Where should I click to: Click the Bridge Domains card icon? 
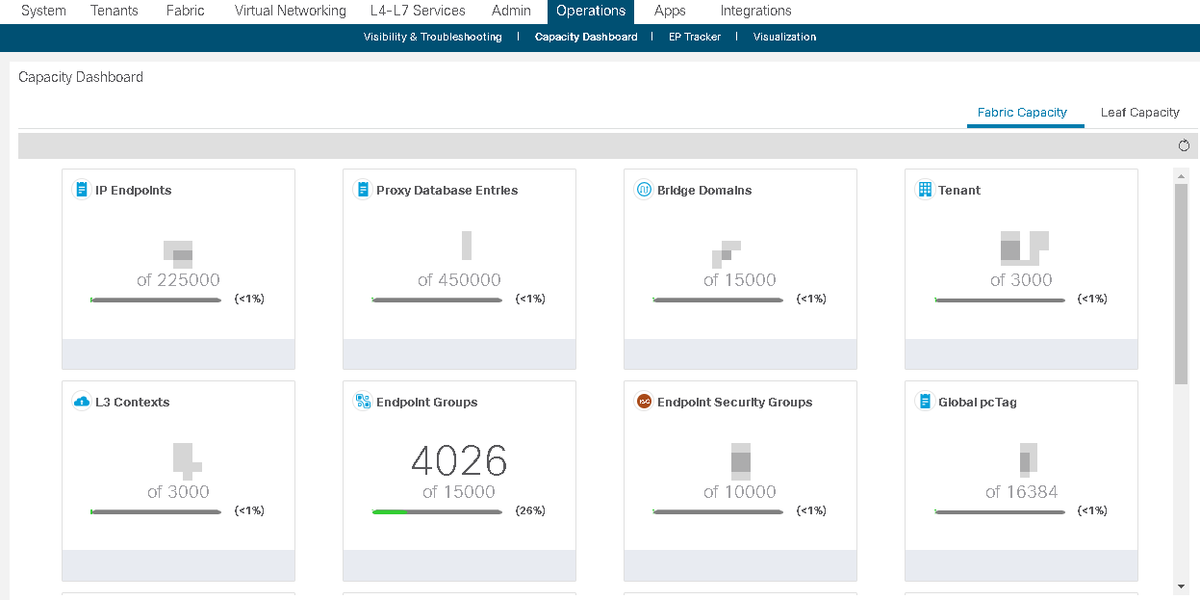pyautogui.click(x=644, y=189)
